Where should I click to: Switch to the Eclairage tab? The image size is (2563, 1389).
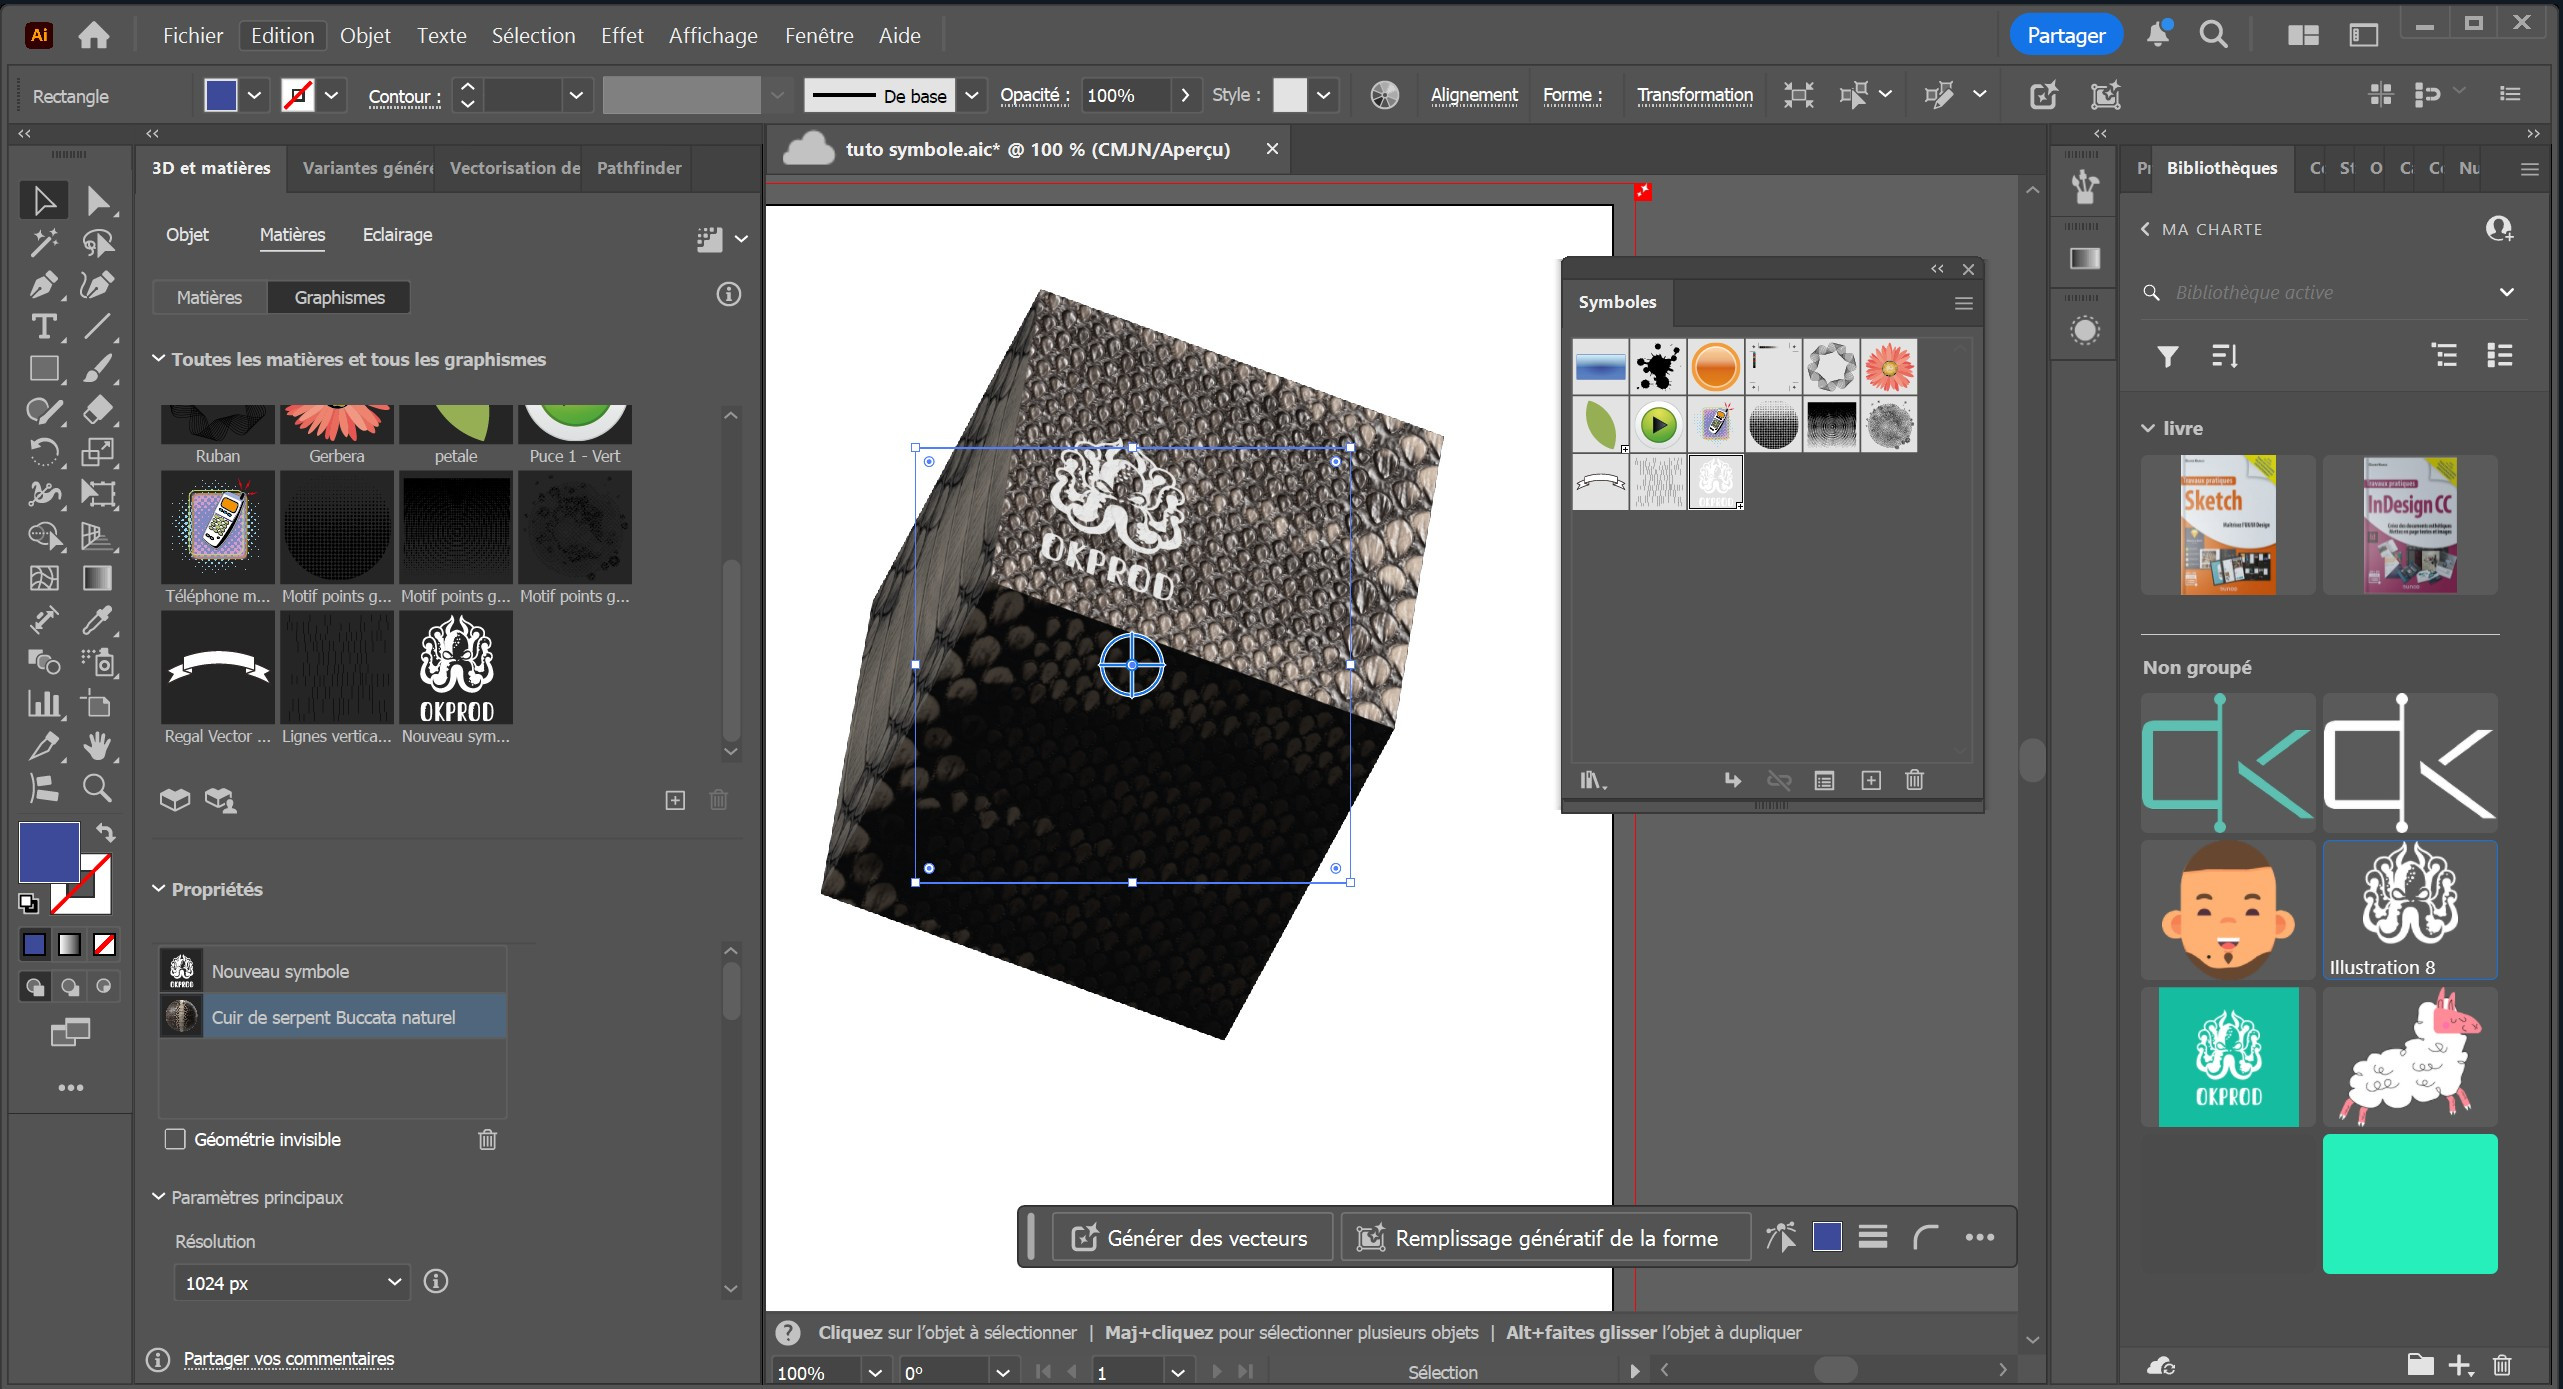[x=397, y=235]
